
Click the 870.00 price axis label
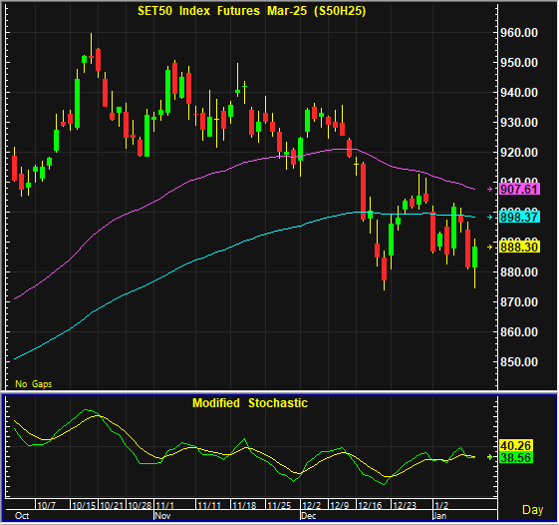click(519, 302)
